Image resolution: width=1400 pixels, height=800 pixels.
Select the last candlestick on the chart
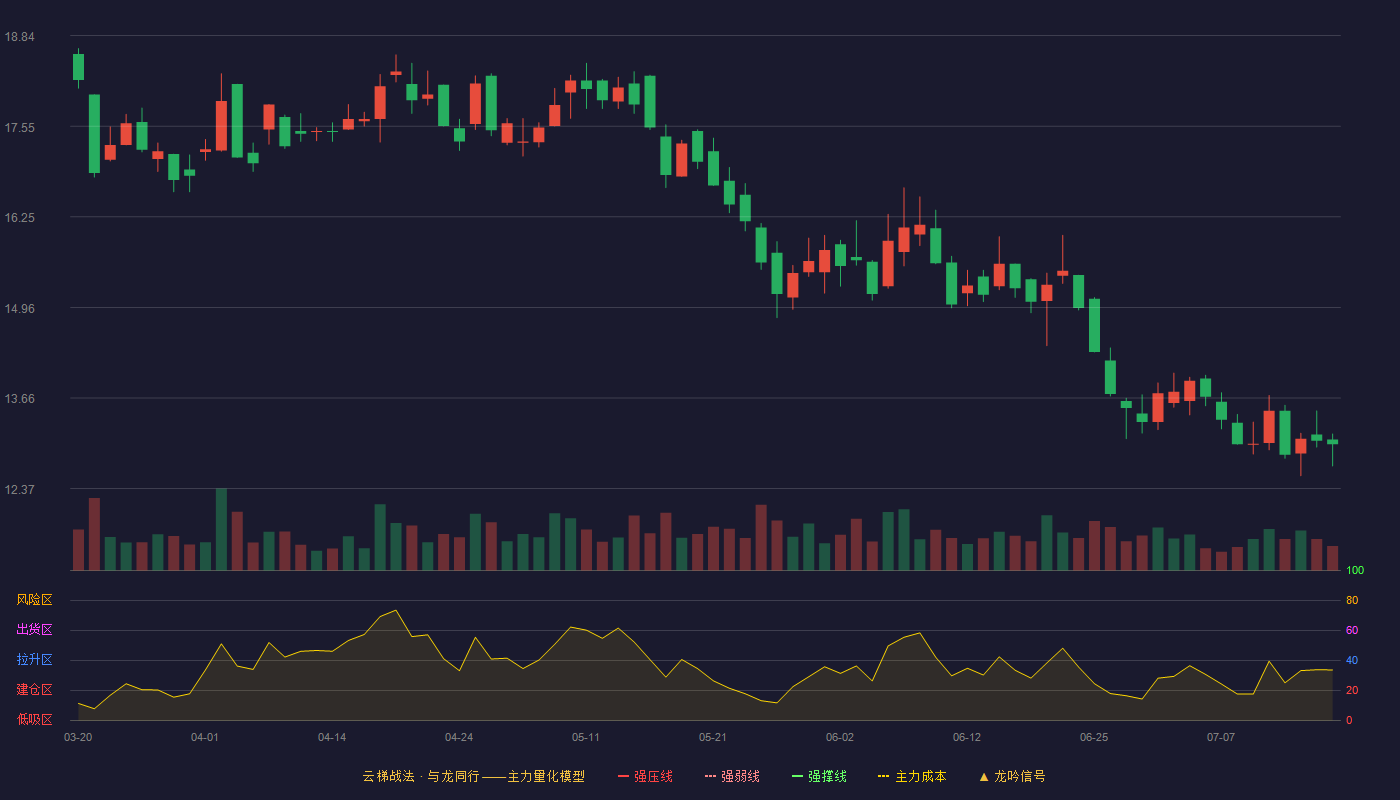coord(1332,442)
